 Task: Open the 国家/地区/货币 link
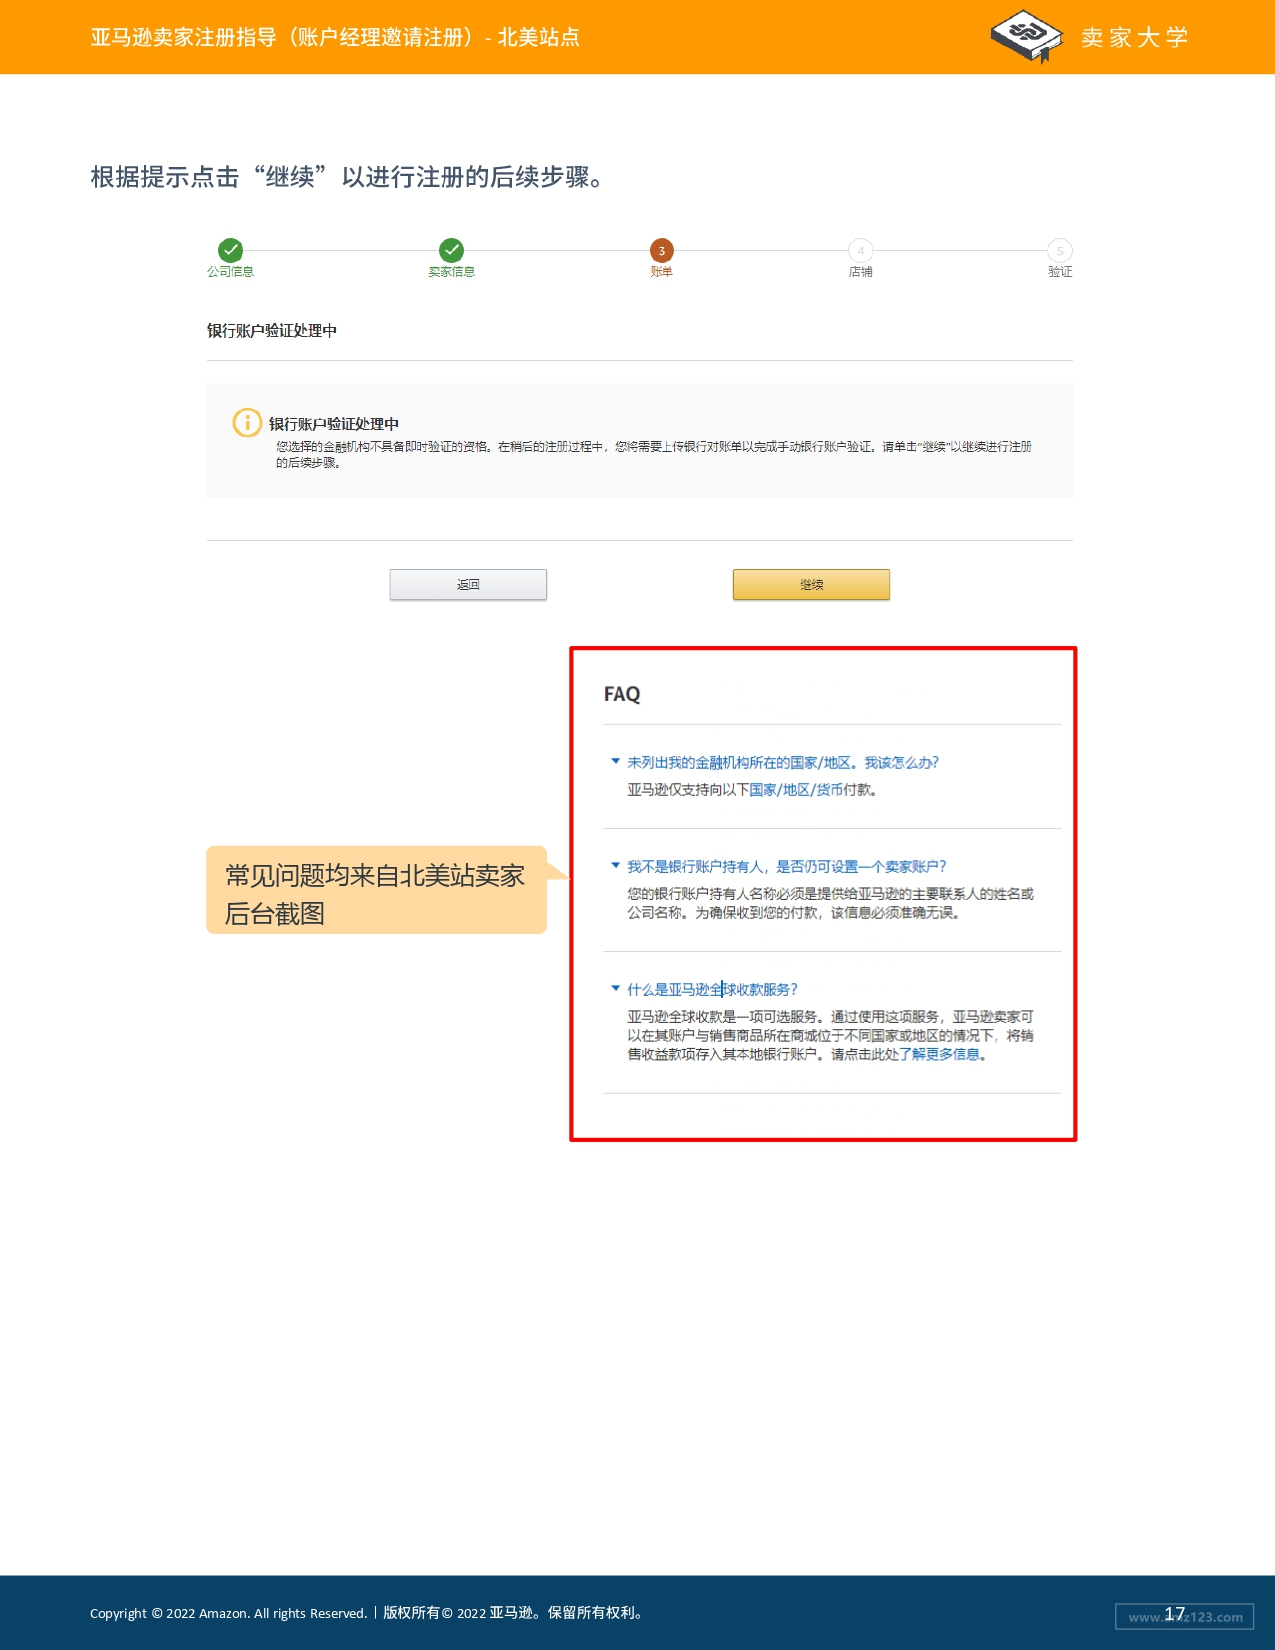click(796, 790)
